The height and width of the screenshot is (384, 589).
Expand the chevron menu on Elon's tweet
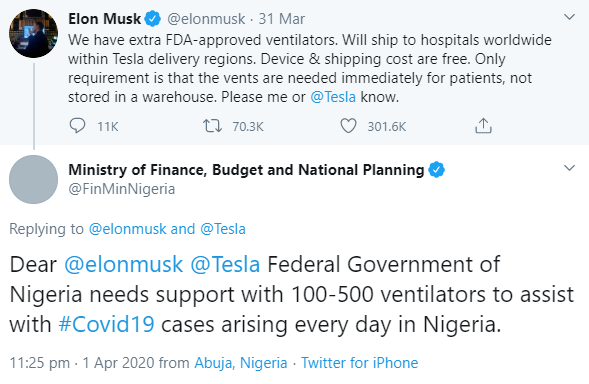click(x=569, y=17)
